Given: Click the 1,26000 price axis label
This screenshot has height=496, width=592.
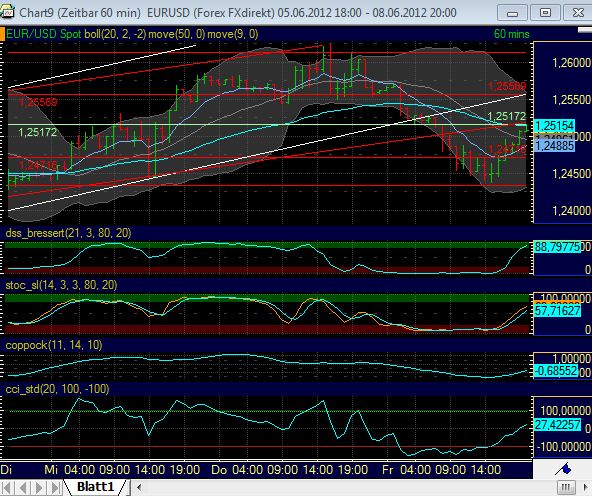Looking at the screenshot, I should click(x=571, y=63).
